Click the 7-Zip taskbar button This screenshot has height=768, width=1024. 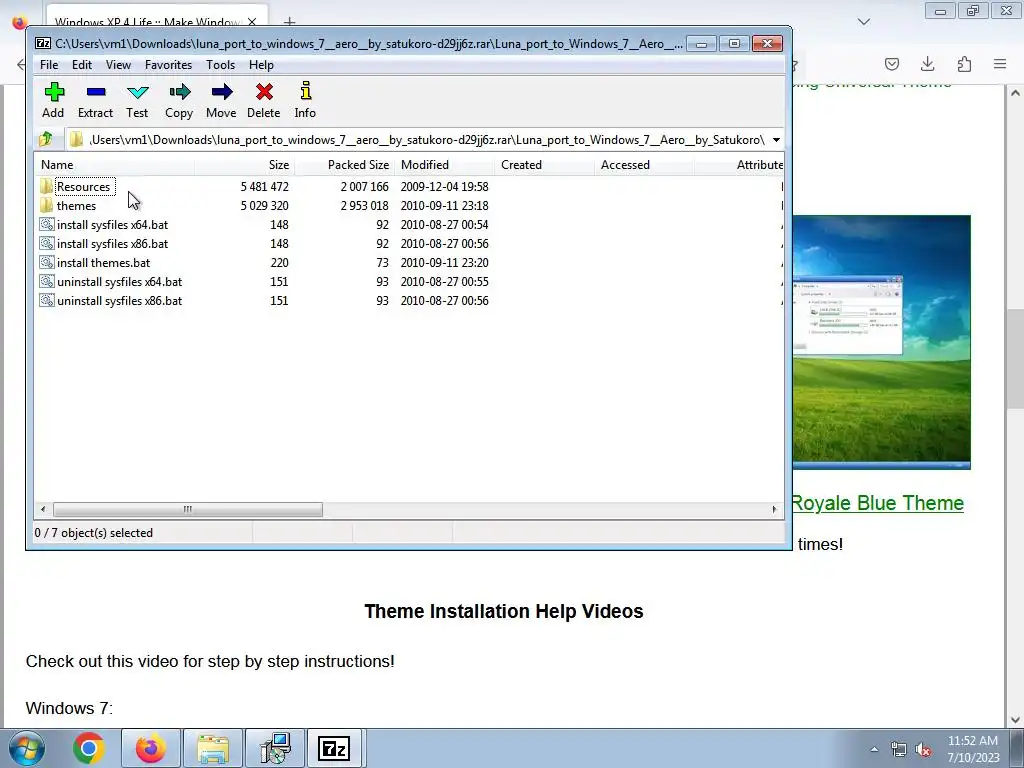334,748
